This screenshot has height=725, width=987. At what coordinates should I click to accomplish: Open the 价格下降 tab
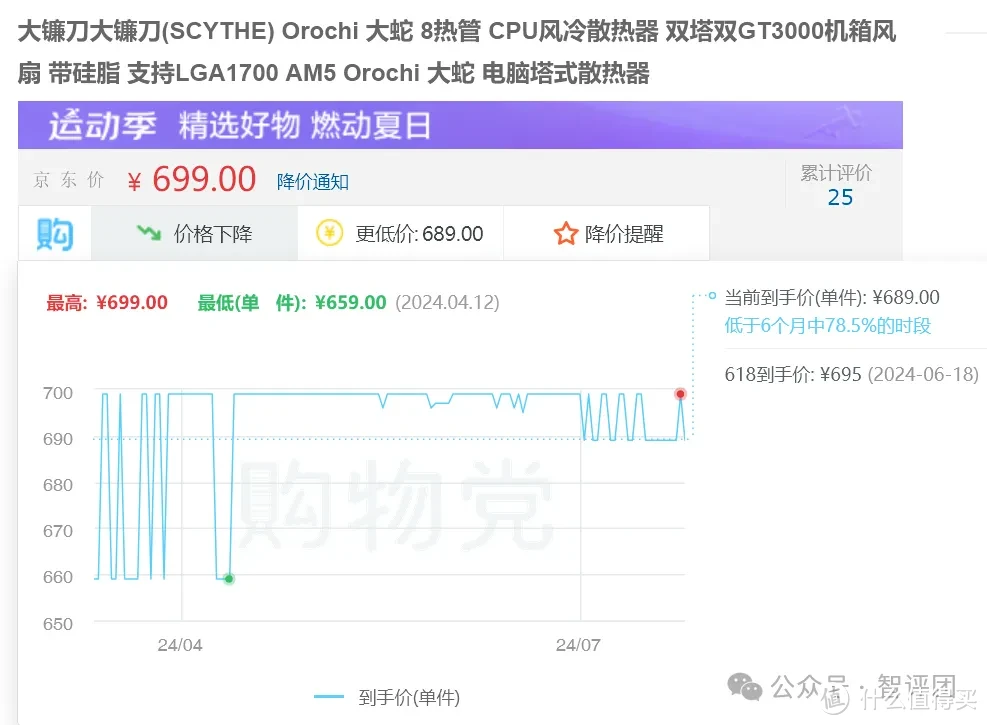pos(195,233)
